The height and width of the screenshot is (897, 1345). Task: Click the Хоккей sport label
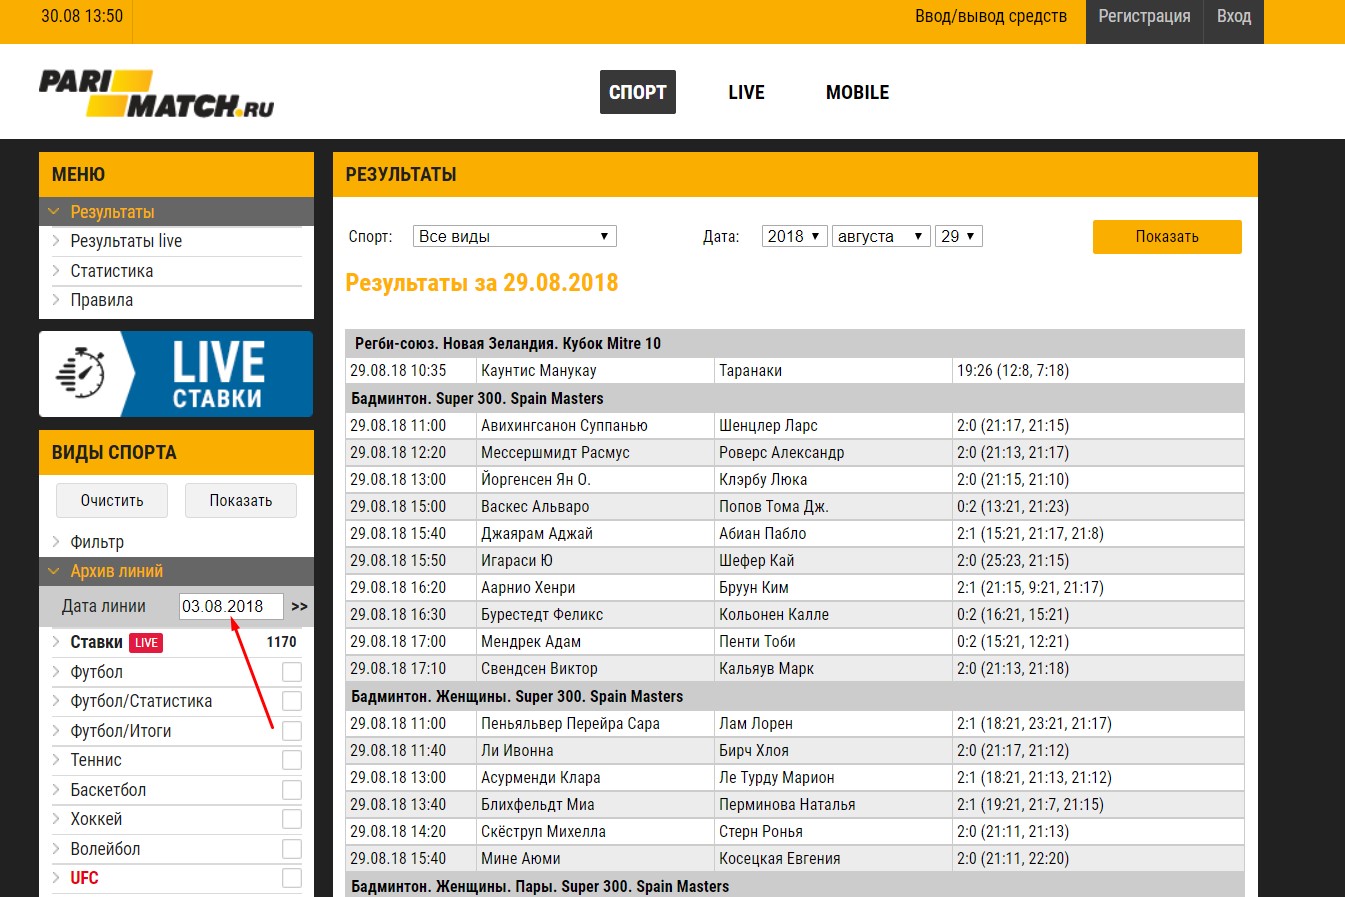click(96, 819)
